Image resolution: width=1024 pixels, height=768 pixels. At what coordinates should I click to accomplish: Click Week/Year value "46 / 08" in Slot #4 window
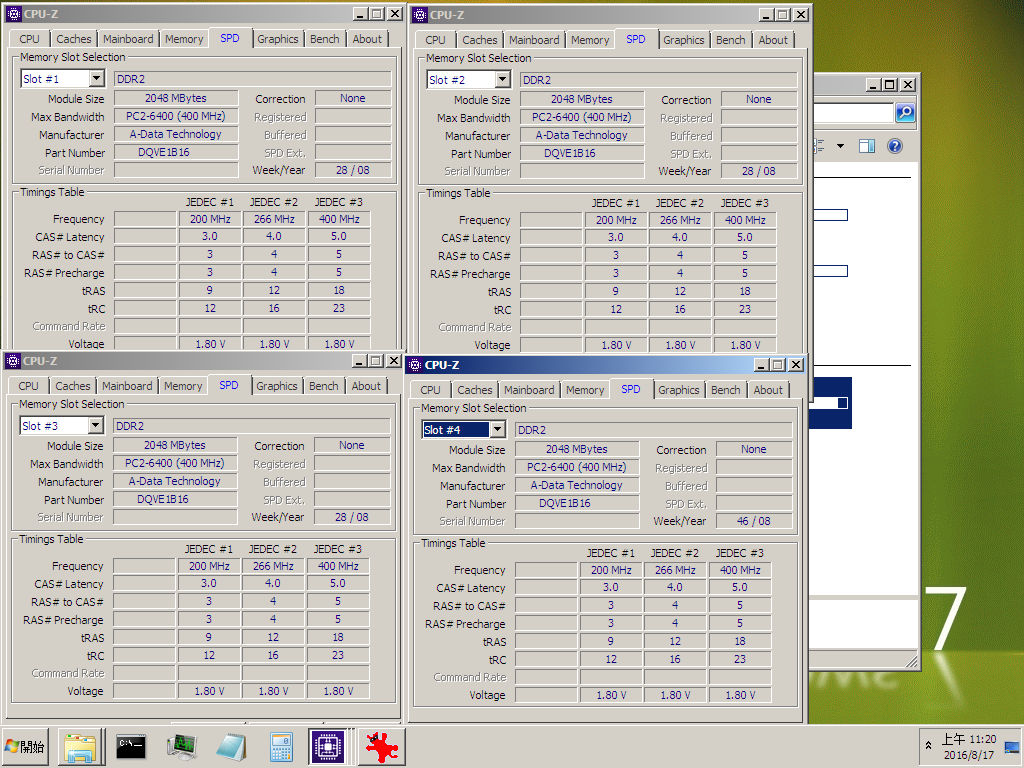pyautogui.click(x=754, y=521)
